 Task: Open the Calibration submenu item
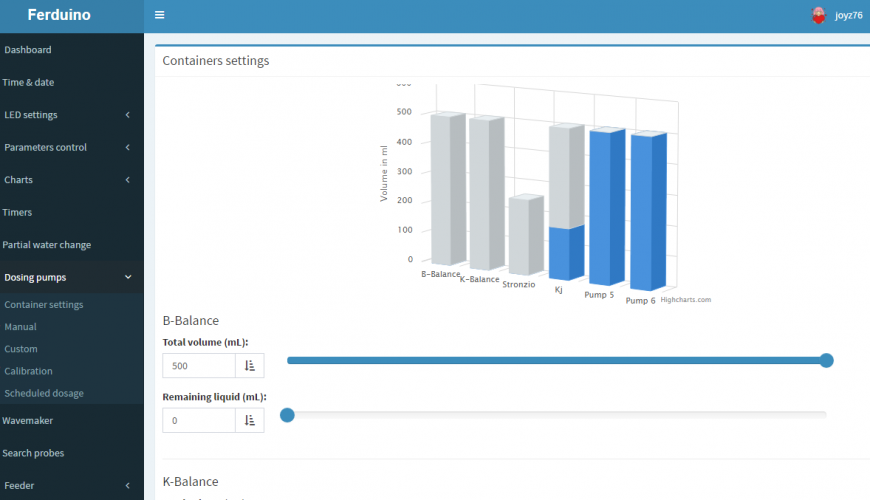point(29,371)
